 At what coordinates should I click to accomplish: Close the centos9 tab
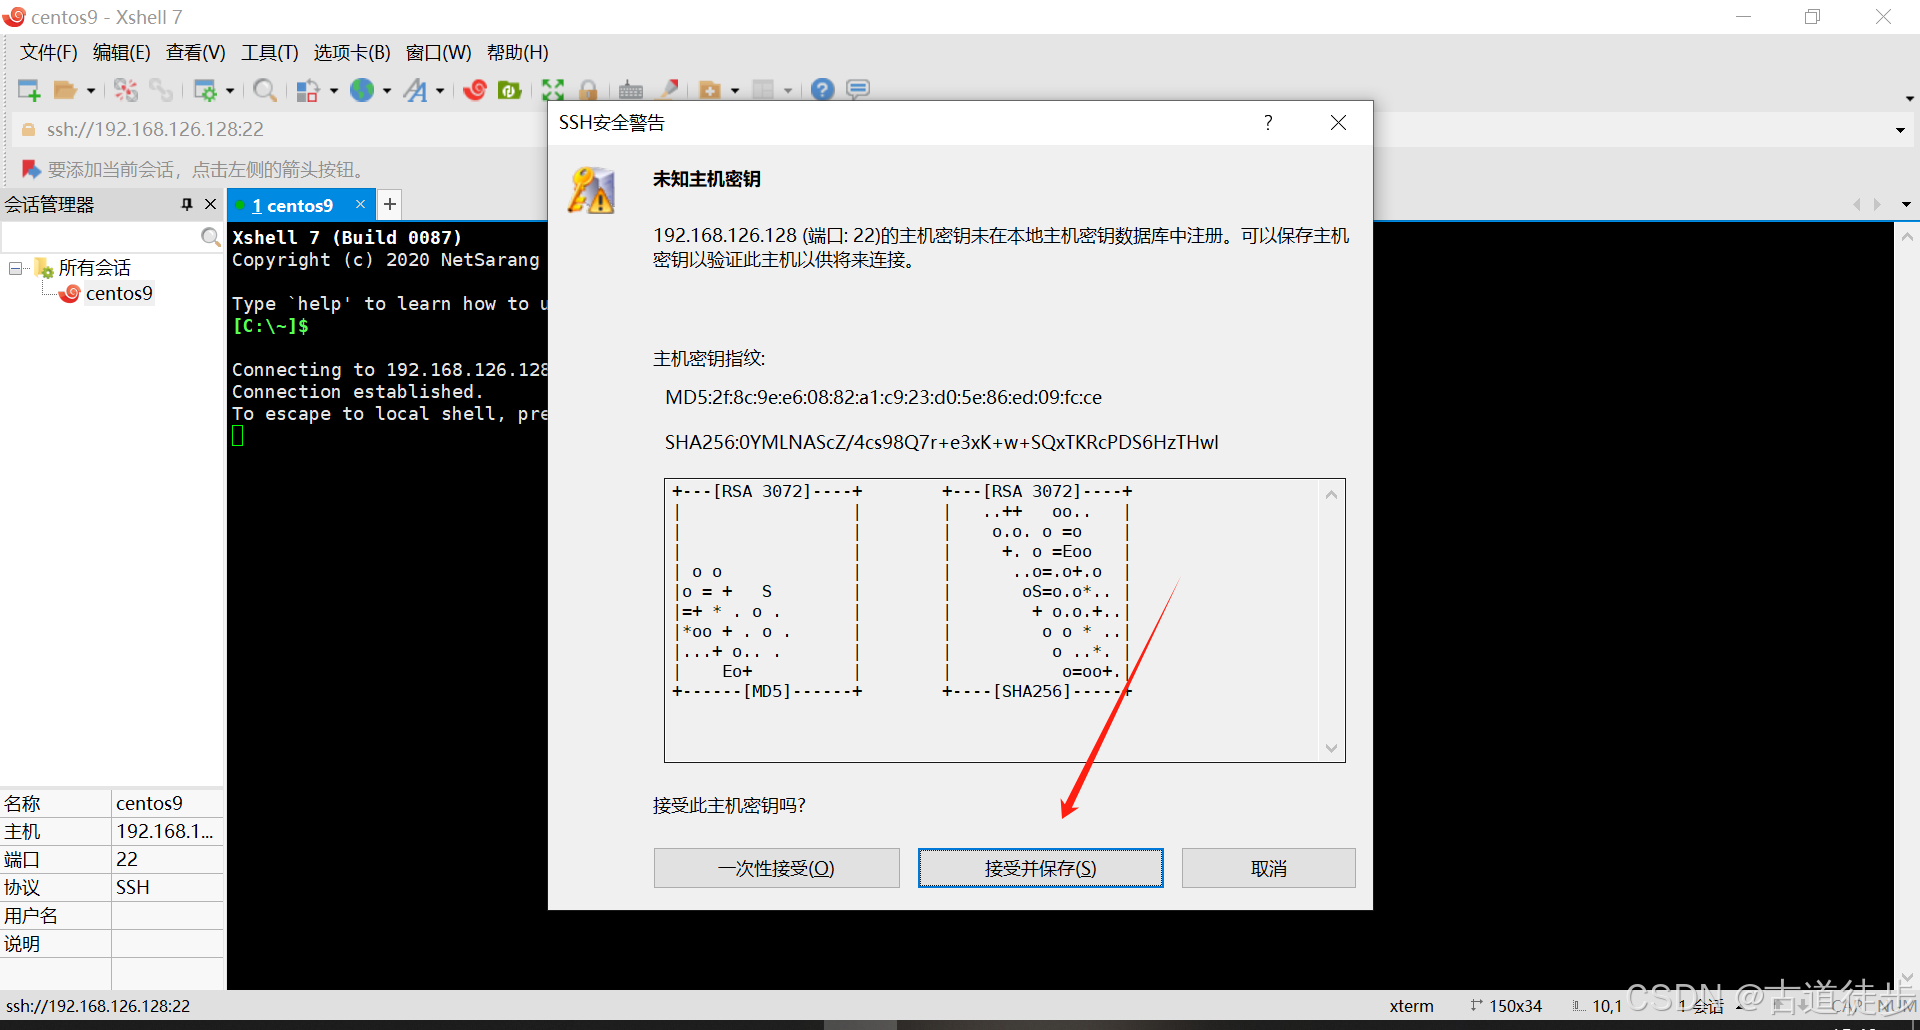coord(360,204)
